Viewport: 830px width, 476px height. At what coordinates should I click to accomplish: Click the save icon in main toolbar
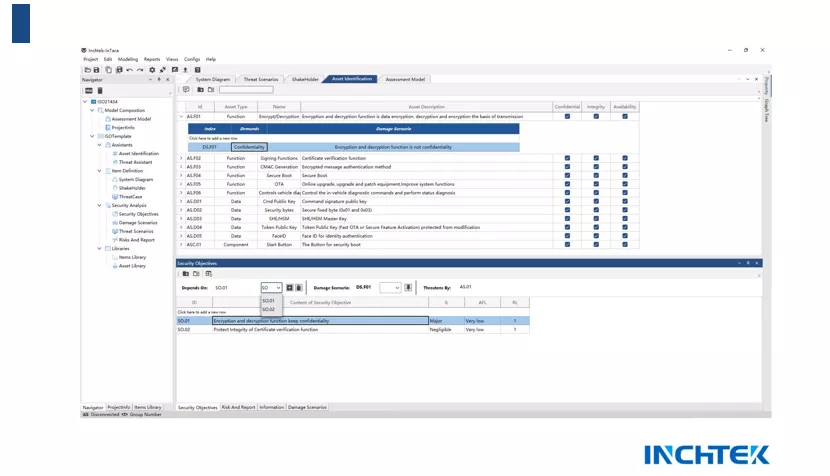96,70
